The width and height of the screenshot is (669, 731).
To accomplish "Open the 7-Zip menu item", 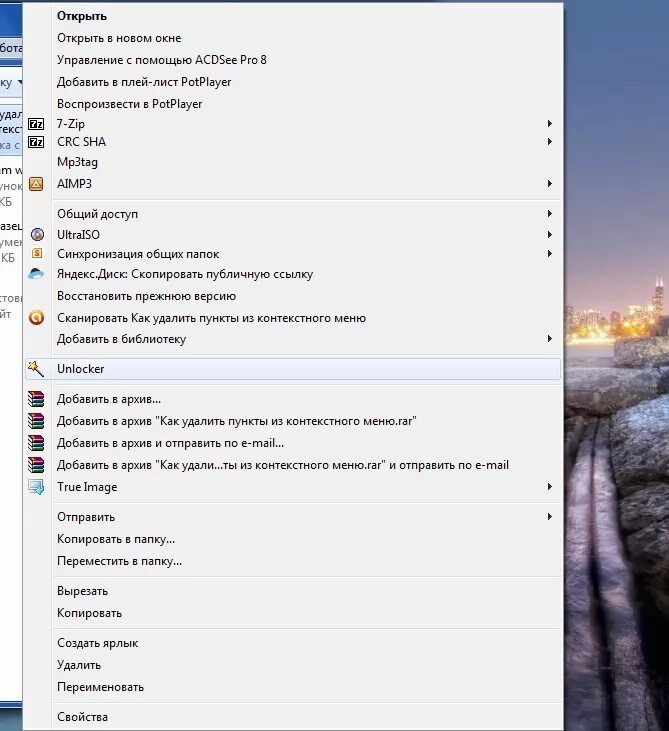I will pyautogui.click(x=293, y=124).
